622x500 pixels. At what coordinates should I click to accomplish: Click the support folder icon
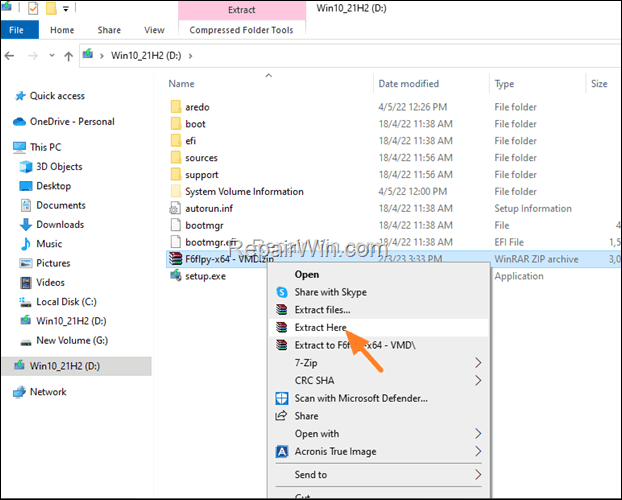(x=176, y=175)
